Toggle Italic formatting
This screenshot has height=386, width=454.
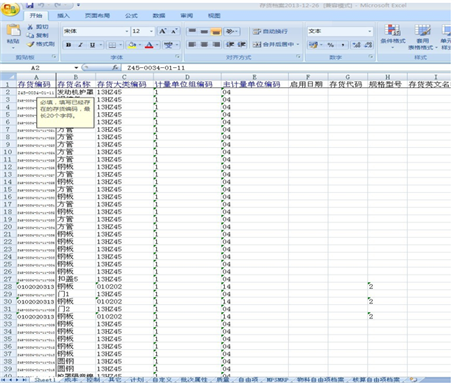[x=80, y=45]
